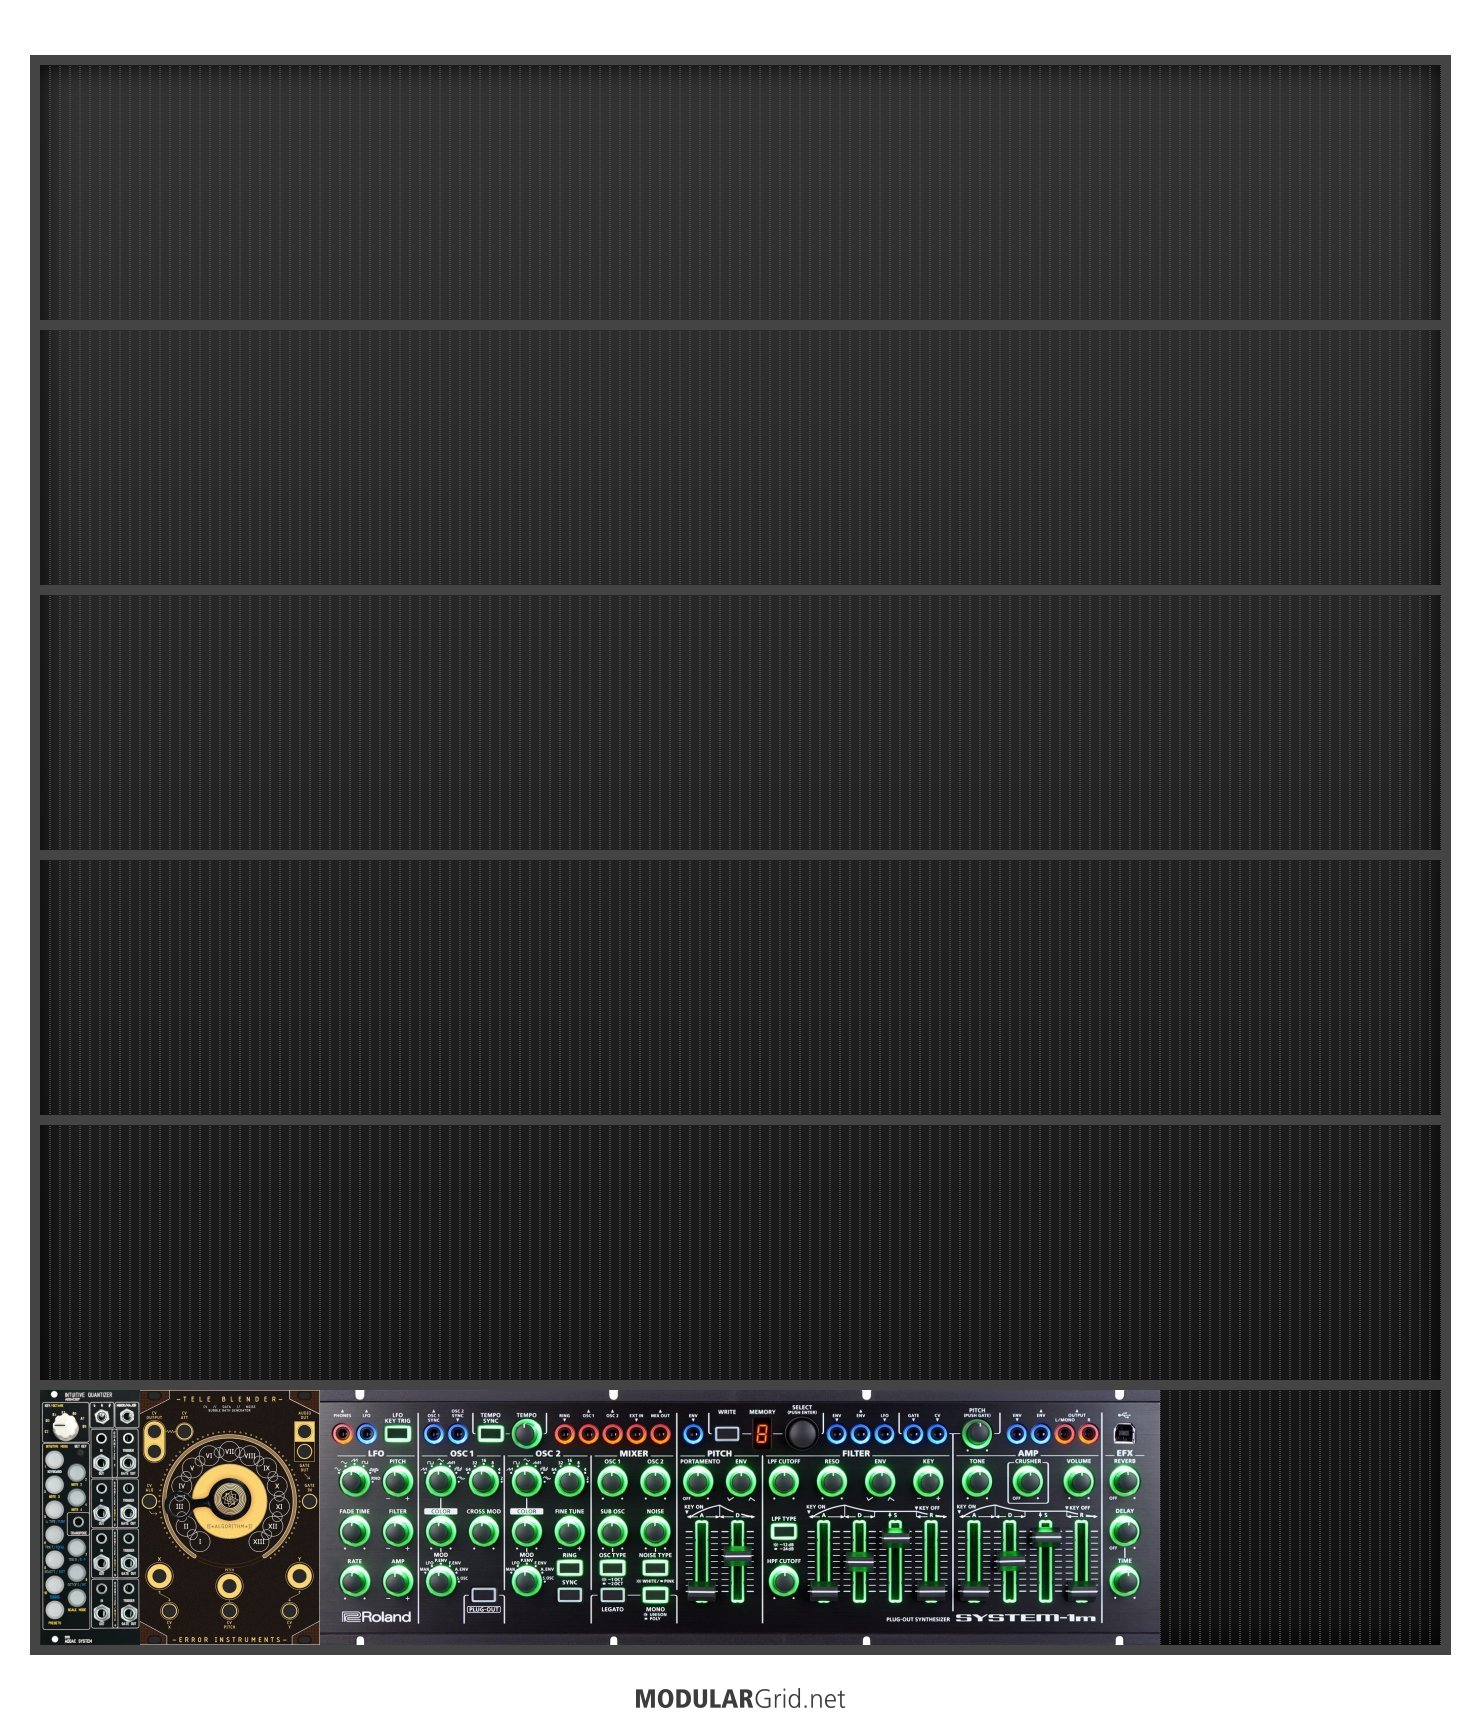Click the OSC 1 waveform selector knob

[441, 1481]
